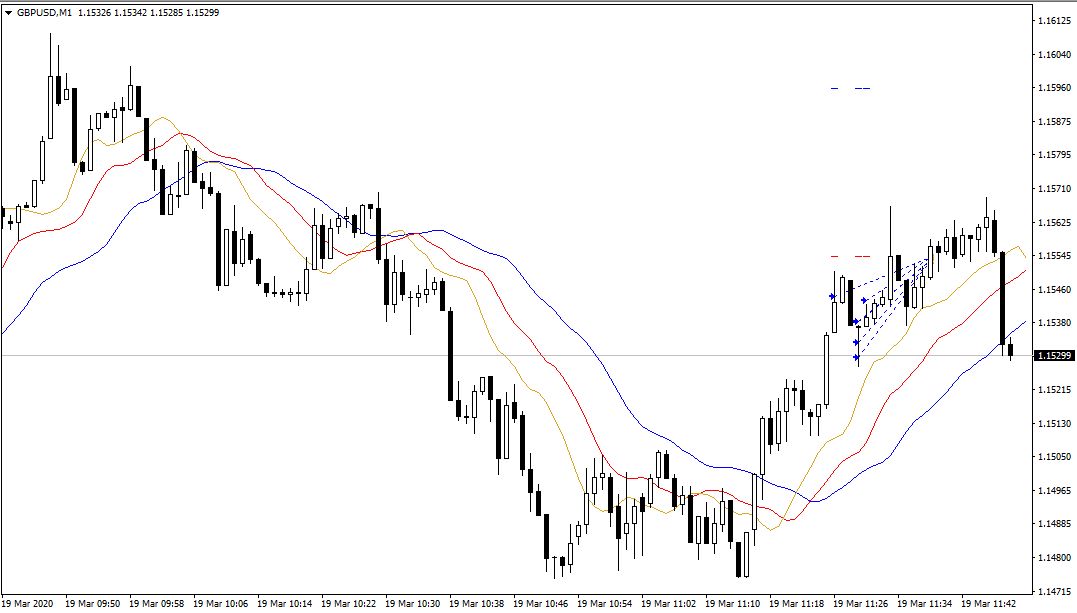1077x613 pixels.
Task: Click the triangle arrow beside GBPUSD,M1
Action: 8,12
